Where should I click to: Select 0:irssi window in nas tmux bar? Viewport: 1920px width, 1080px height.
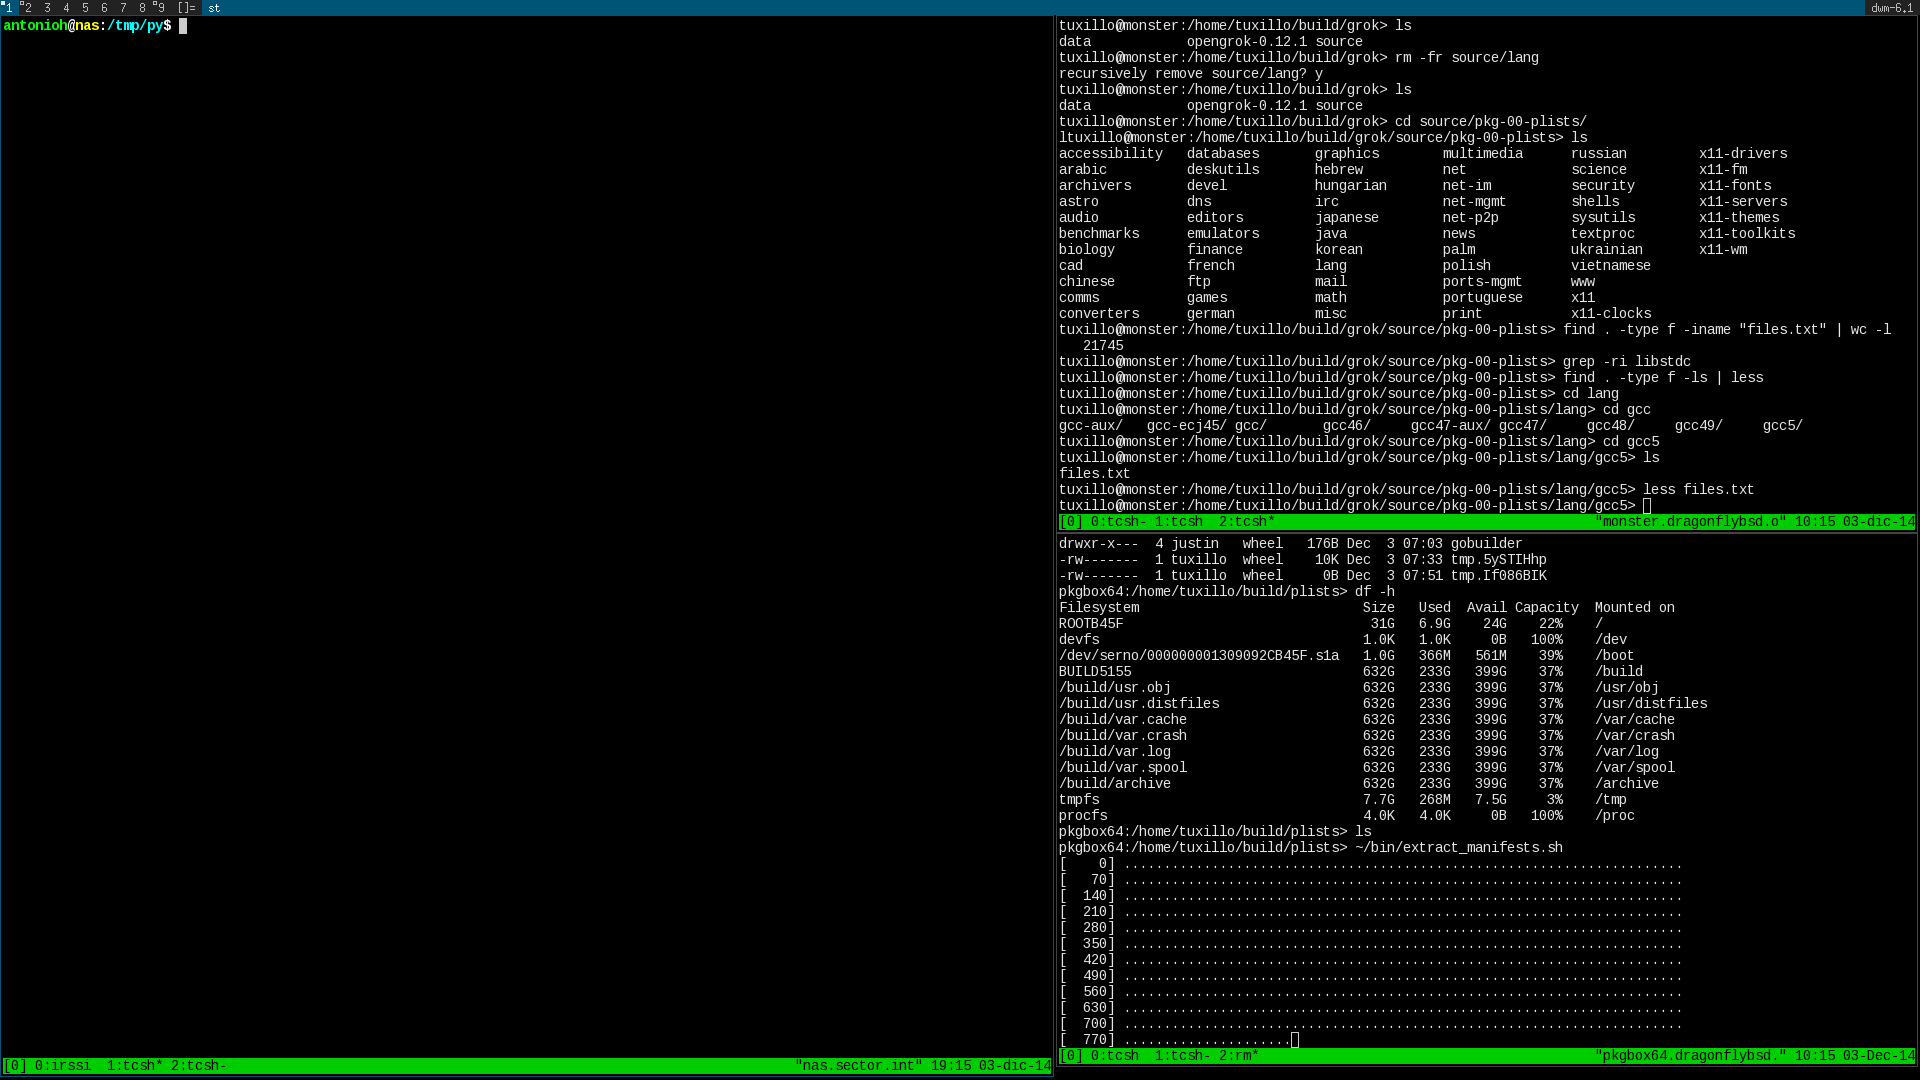point(62,1066)
